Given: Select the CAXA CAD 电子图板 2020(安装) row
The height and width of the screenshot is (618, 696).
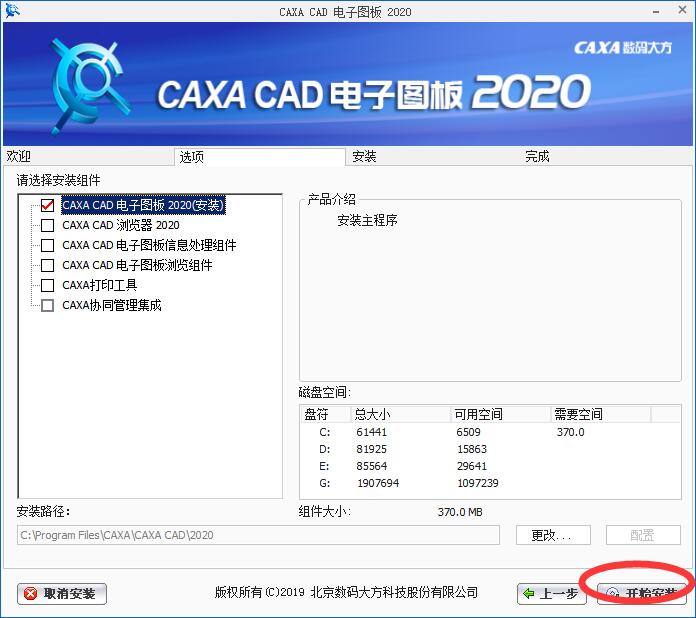Looking at the screenshot, I should 143,205.
